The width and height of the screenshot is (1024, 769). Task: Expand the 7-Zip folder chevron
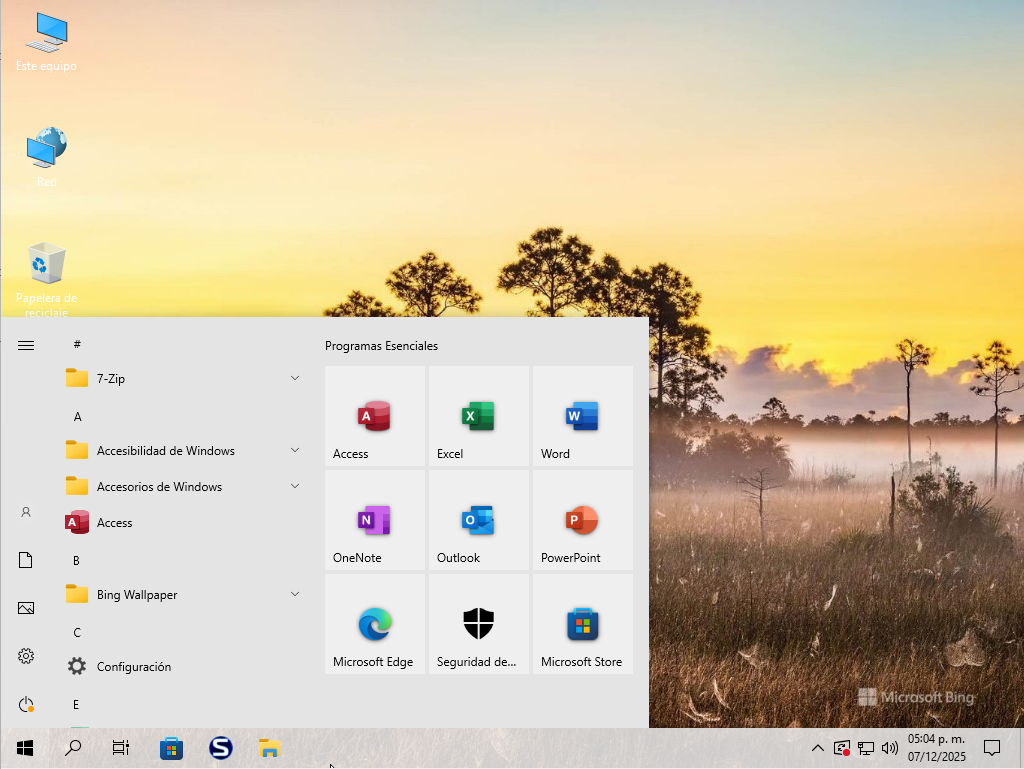pyautogui.click(x=295, y=378)
